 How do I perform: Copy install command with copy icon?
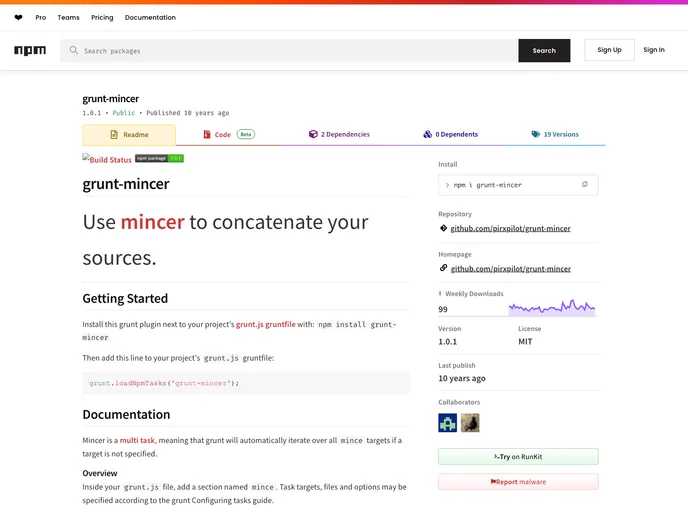(x=584, y=185)
